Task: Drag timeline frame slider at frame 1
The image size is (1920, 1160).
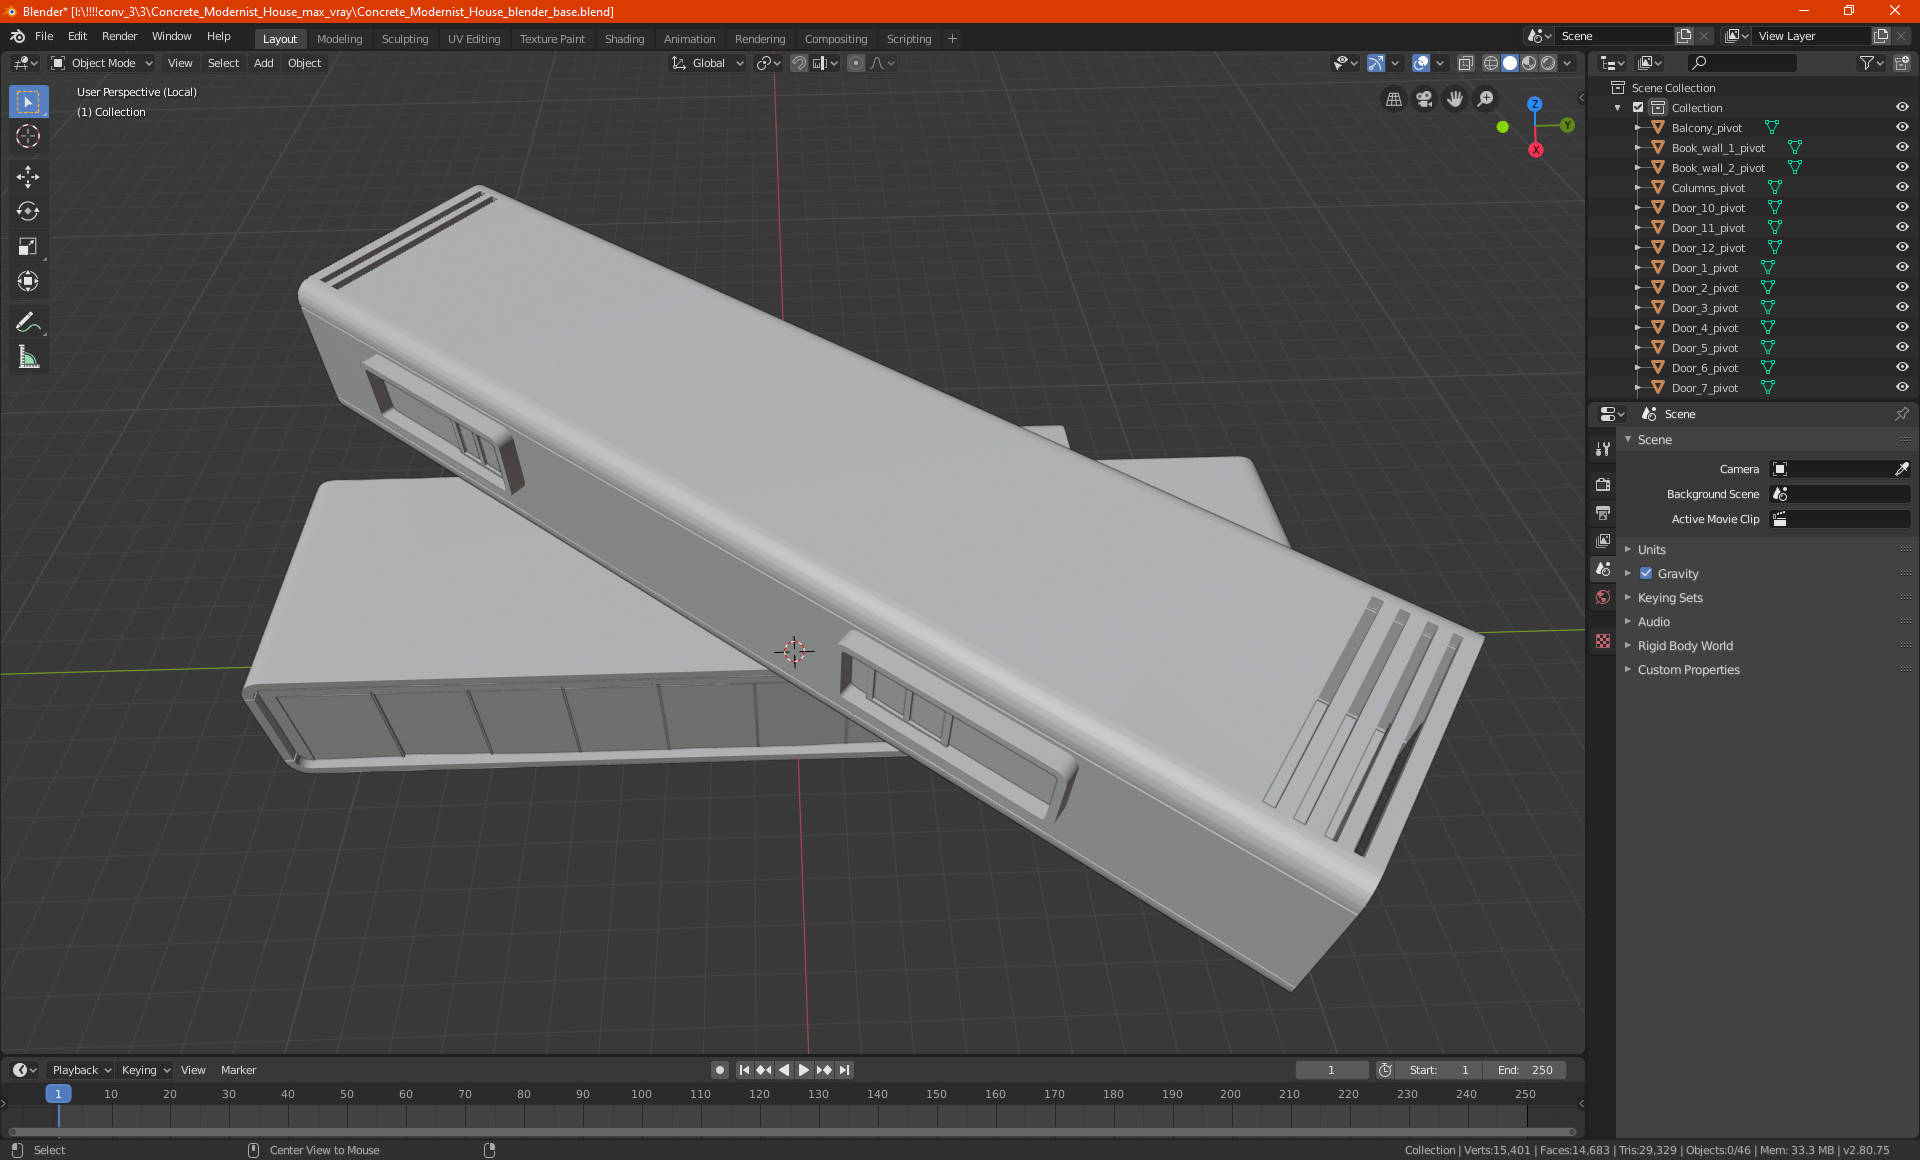Action: (x=58, y=1094)
